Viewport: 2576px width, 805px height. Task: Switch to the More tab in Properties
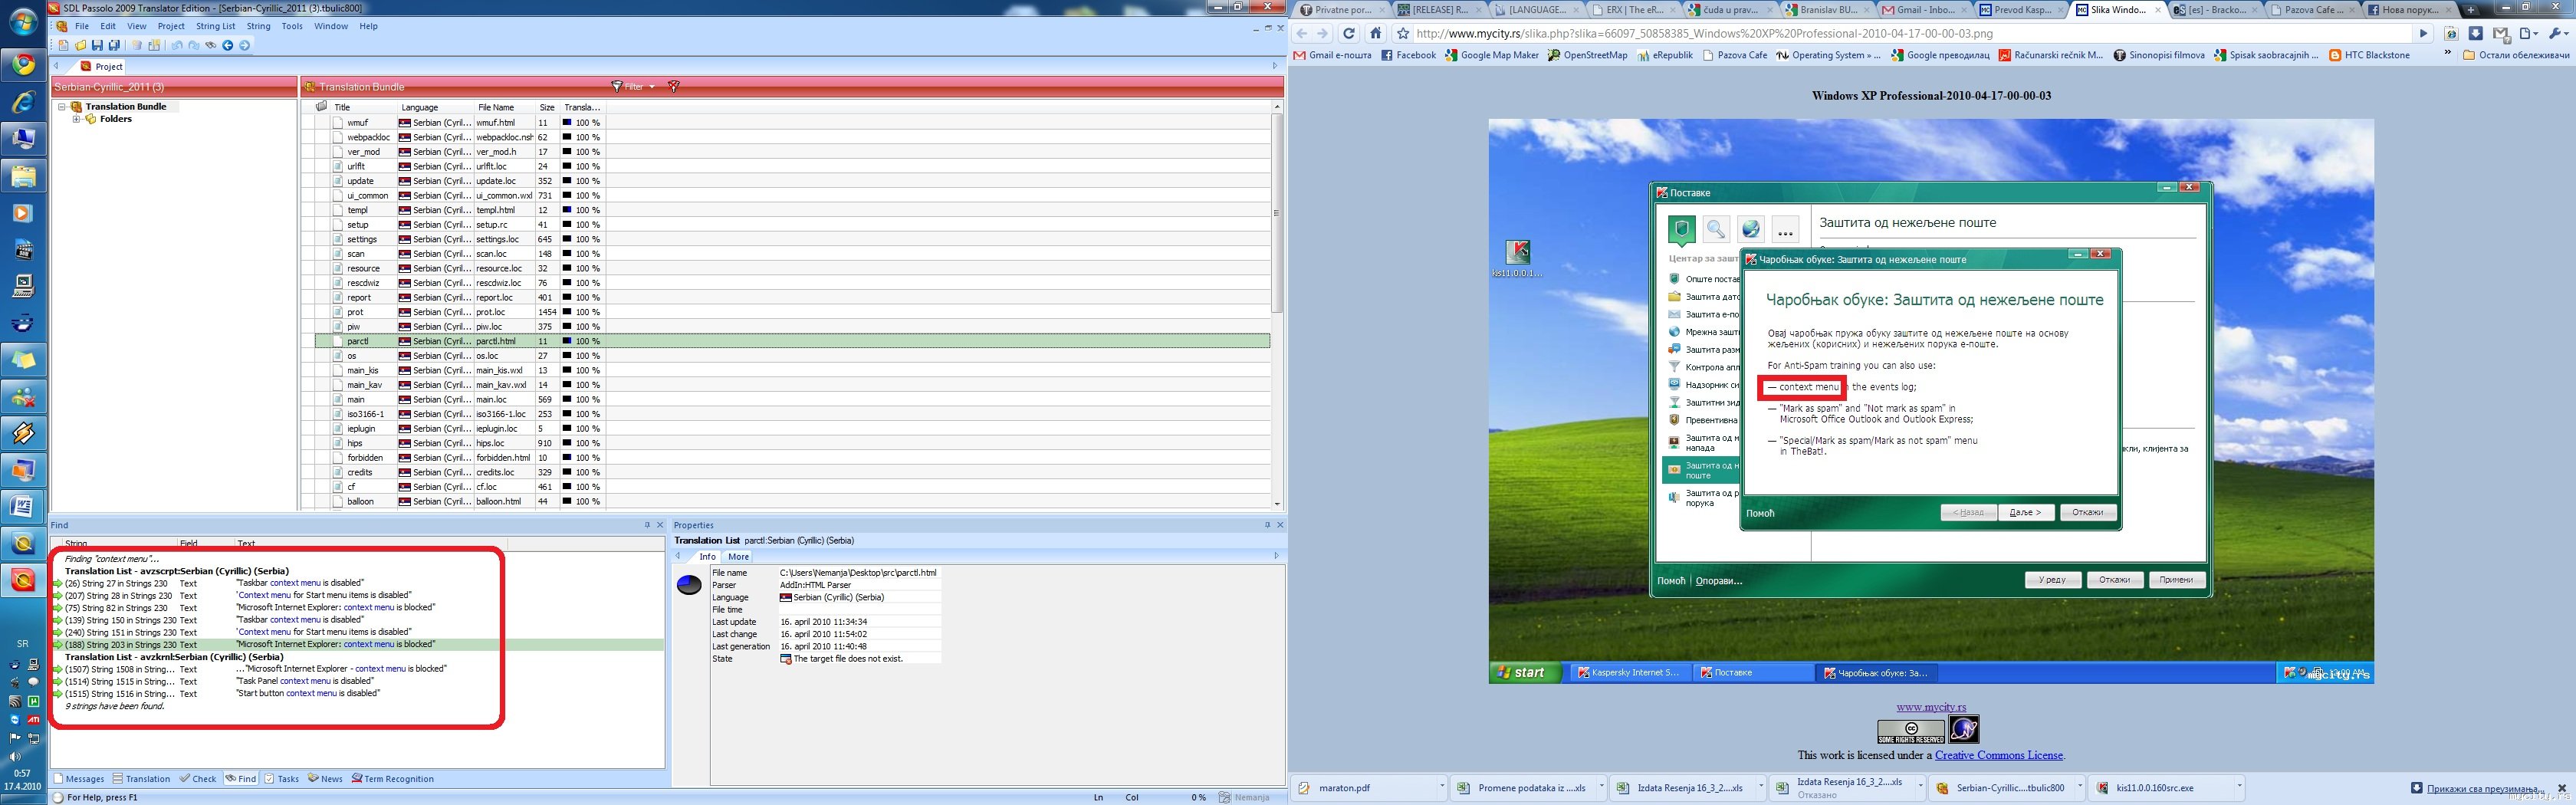[x=738, y=556]
